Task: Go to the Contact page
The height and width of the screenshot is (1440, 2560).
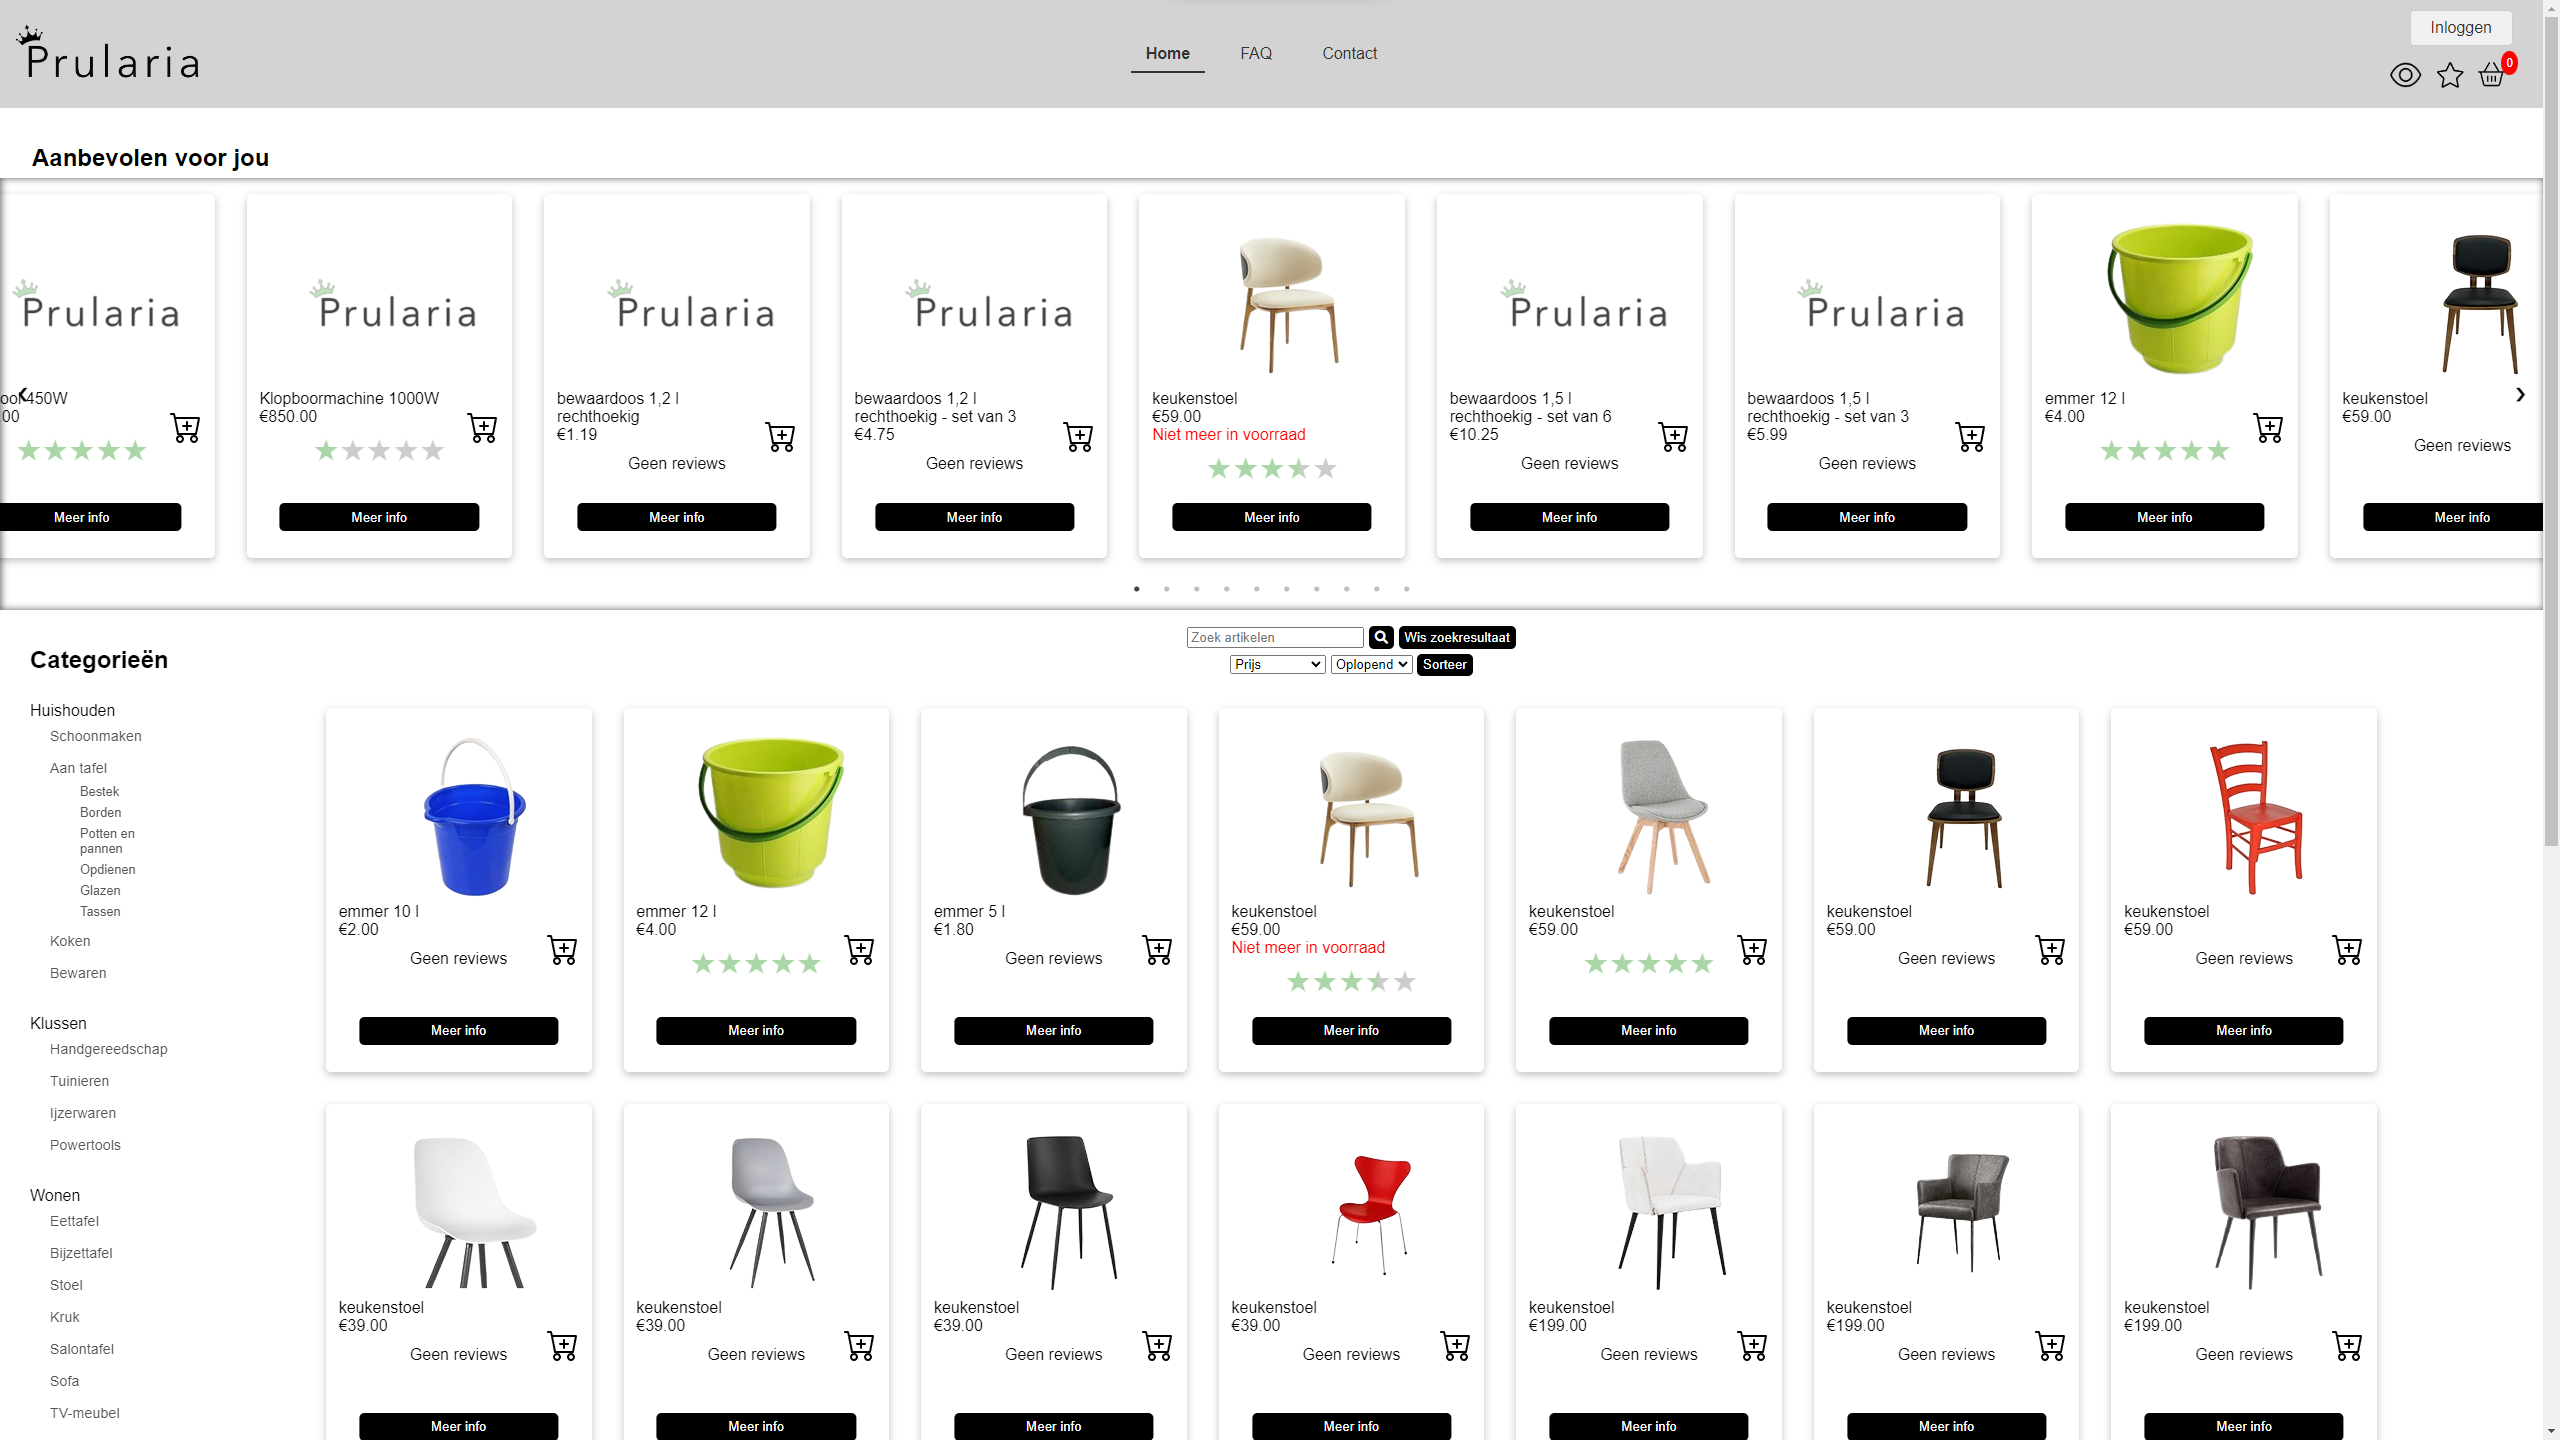Action: click(x=1349, y=53)
